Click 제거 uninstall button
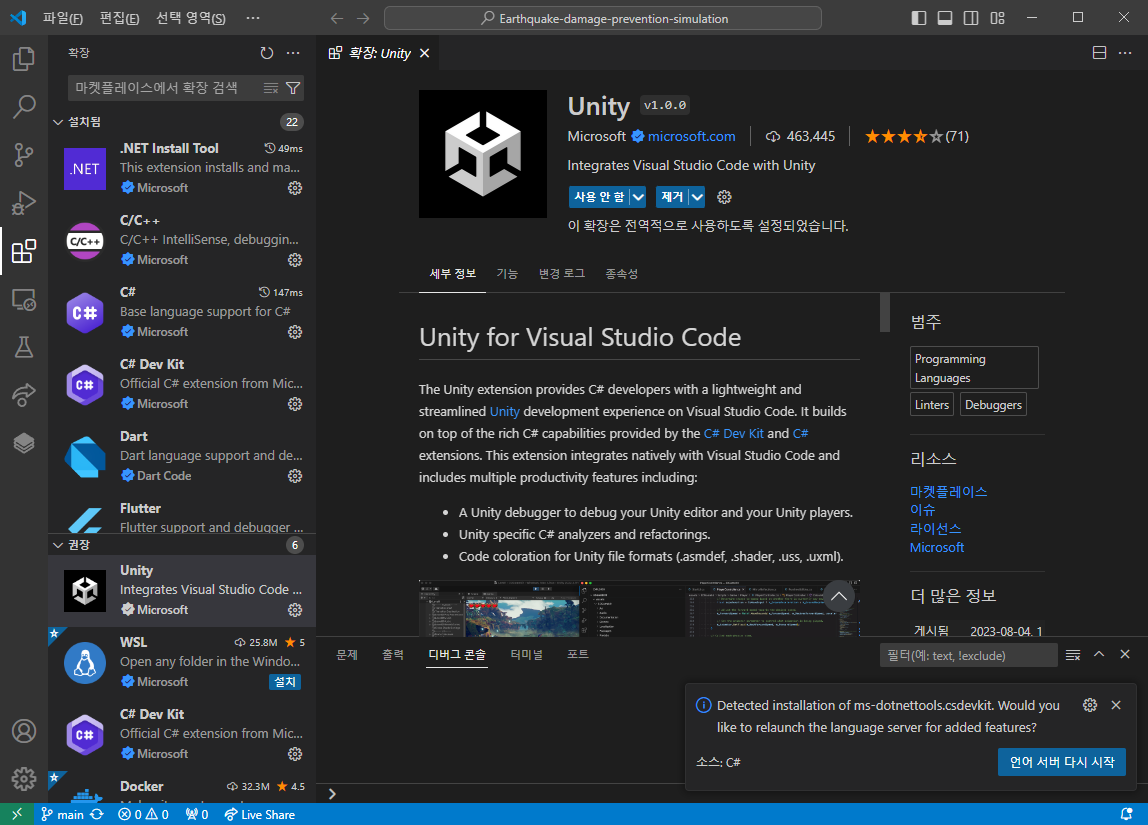 672,197
